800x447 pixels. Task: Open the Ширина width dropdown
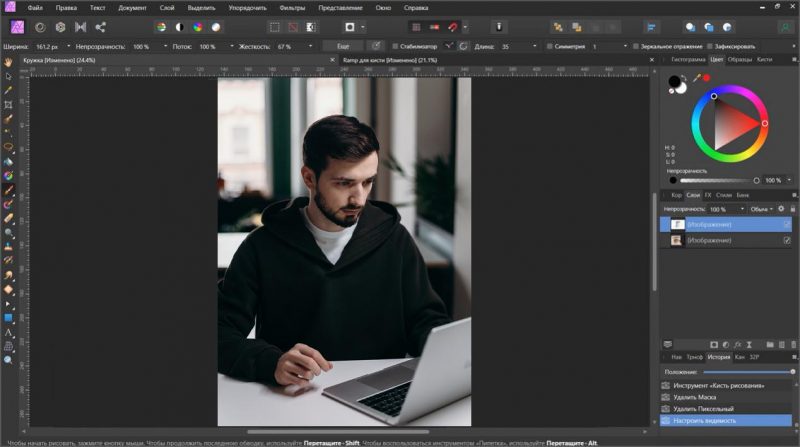(x=68, y=46)
